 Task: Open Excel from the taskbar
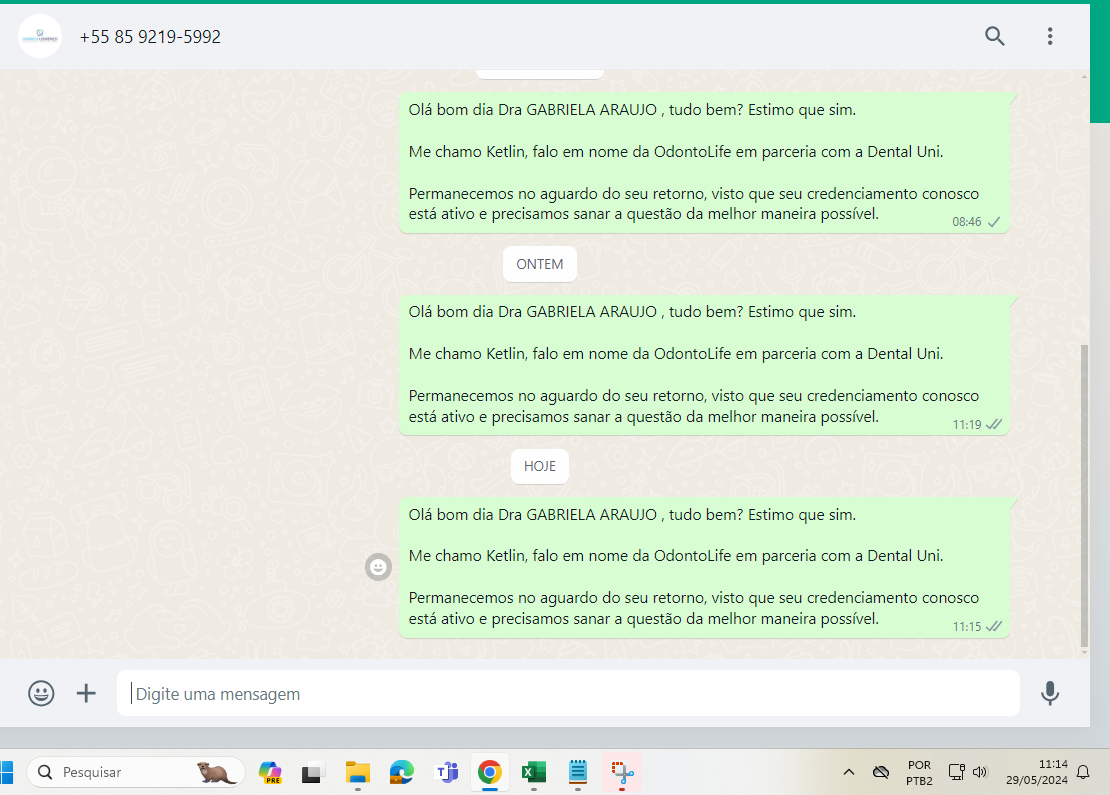tap(534, 772)
